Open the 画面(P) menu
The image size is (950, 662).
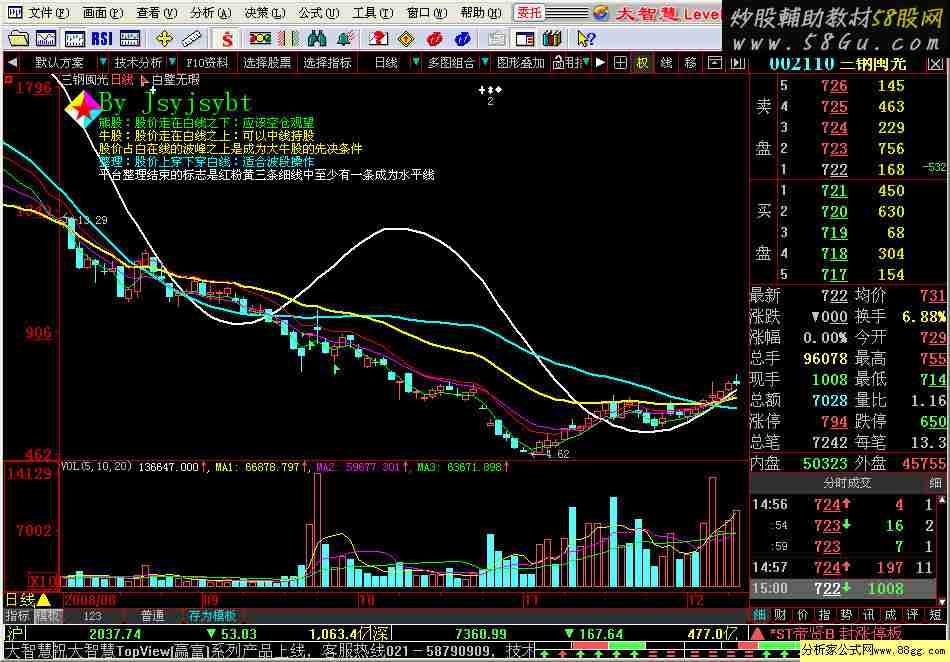(x=103, y=13)
